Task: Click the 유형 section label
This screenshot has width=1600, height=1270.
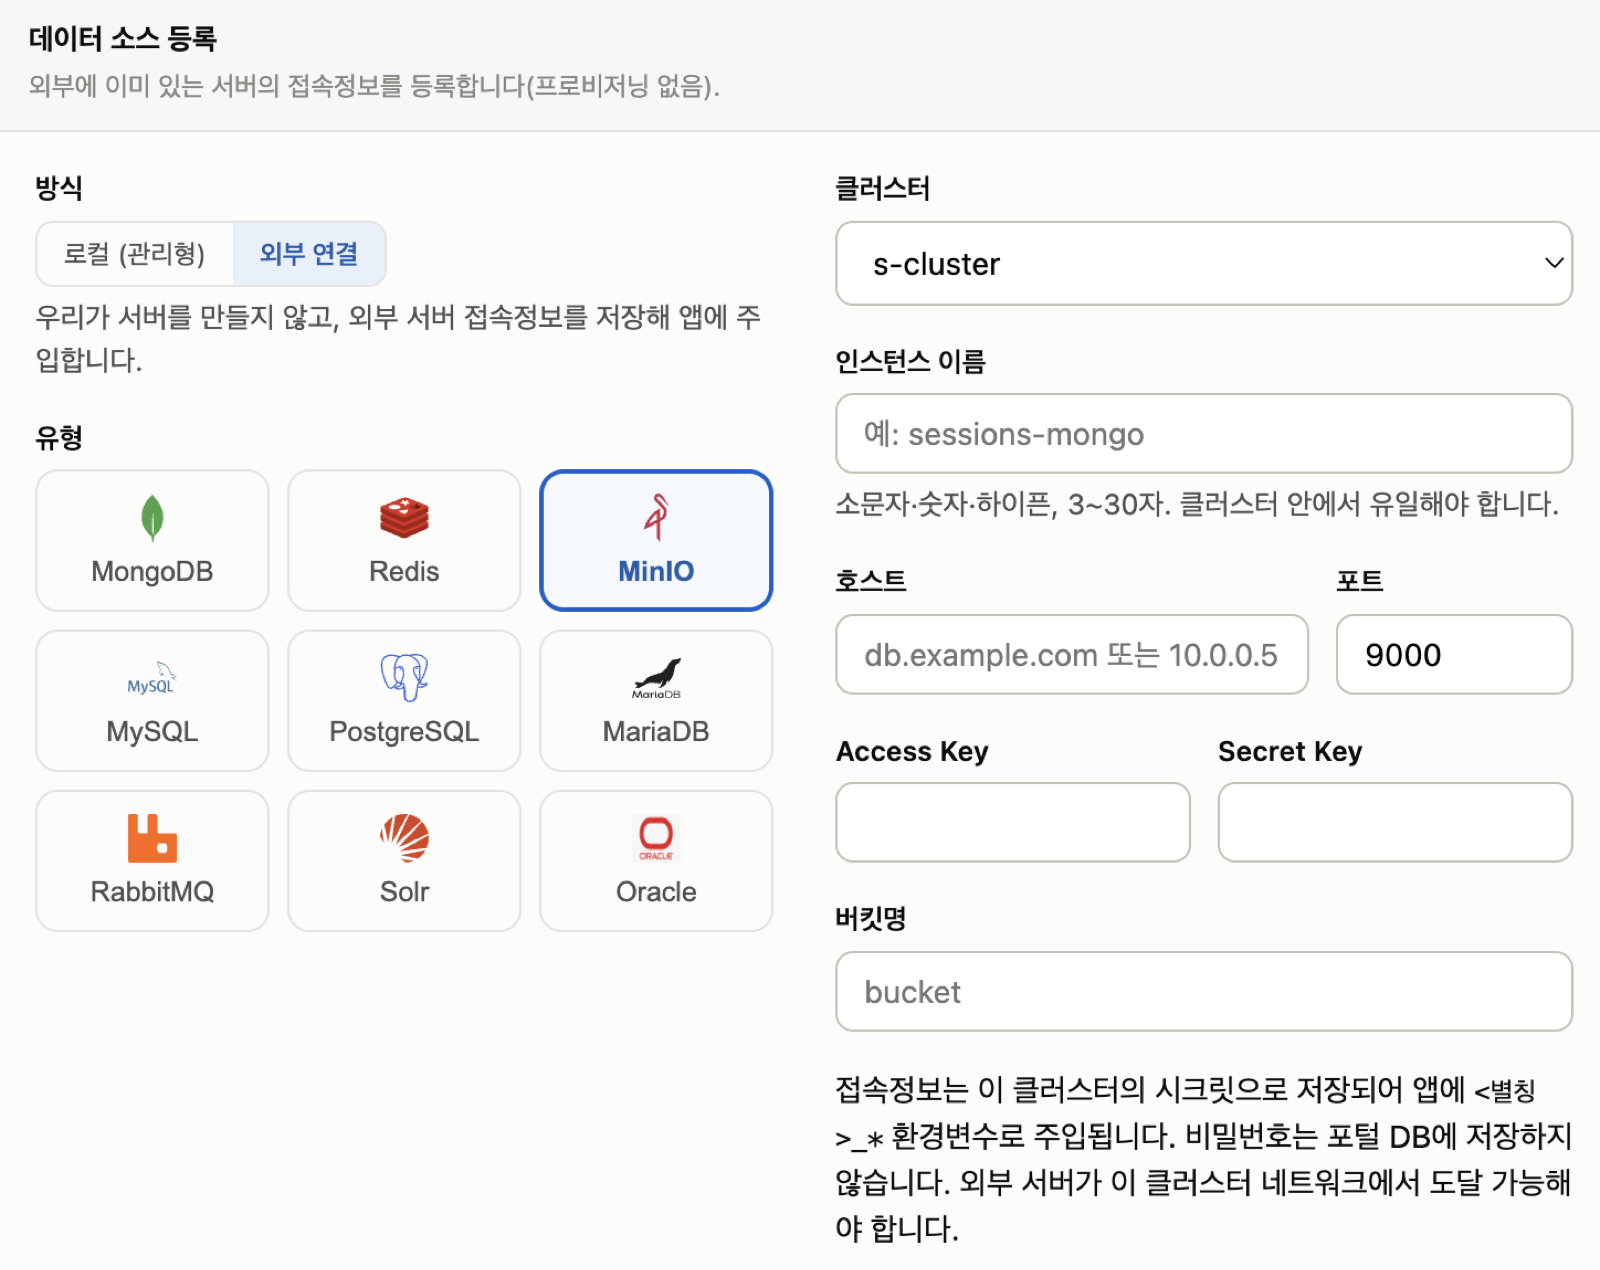Action: [59, 437]
